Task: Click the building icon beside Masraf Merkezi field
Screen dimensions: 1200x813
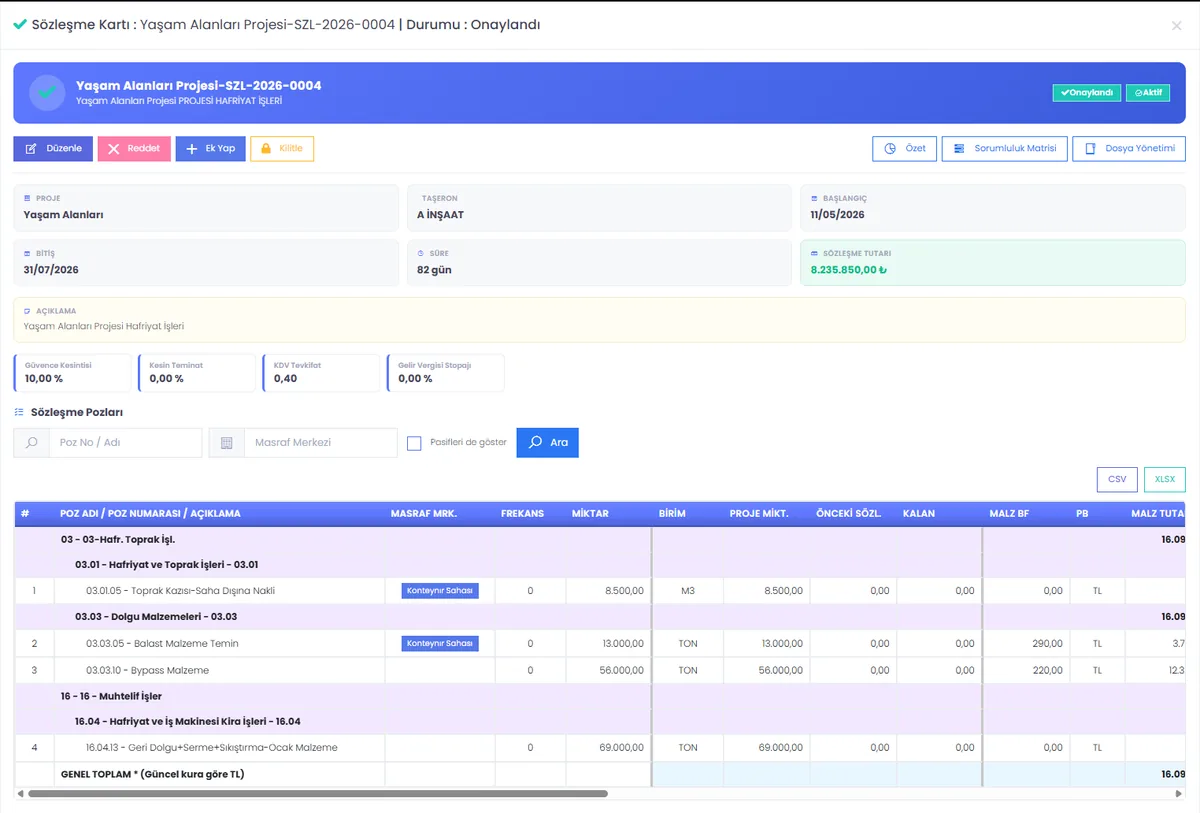Action: click(x=227, y=443)
